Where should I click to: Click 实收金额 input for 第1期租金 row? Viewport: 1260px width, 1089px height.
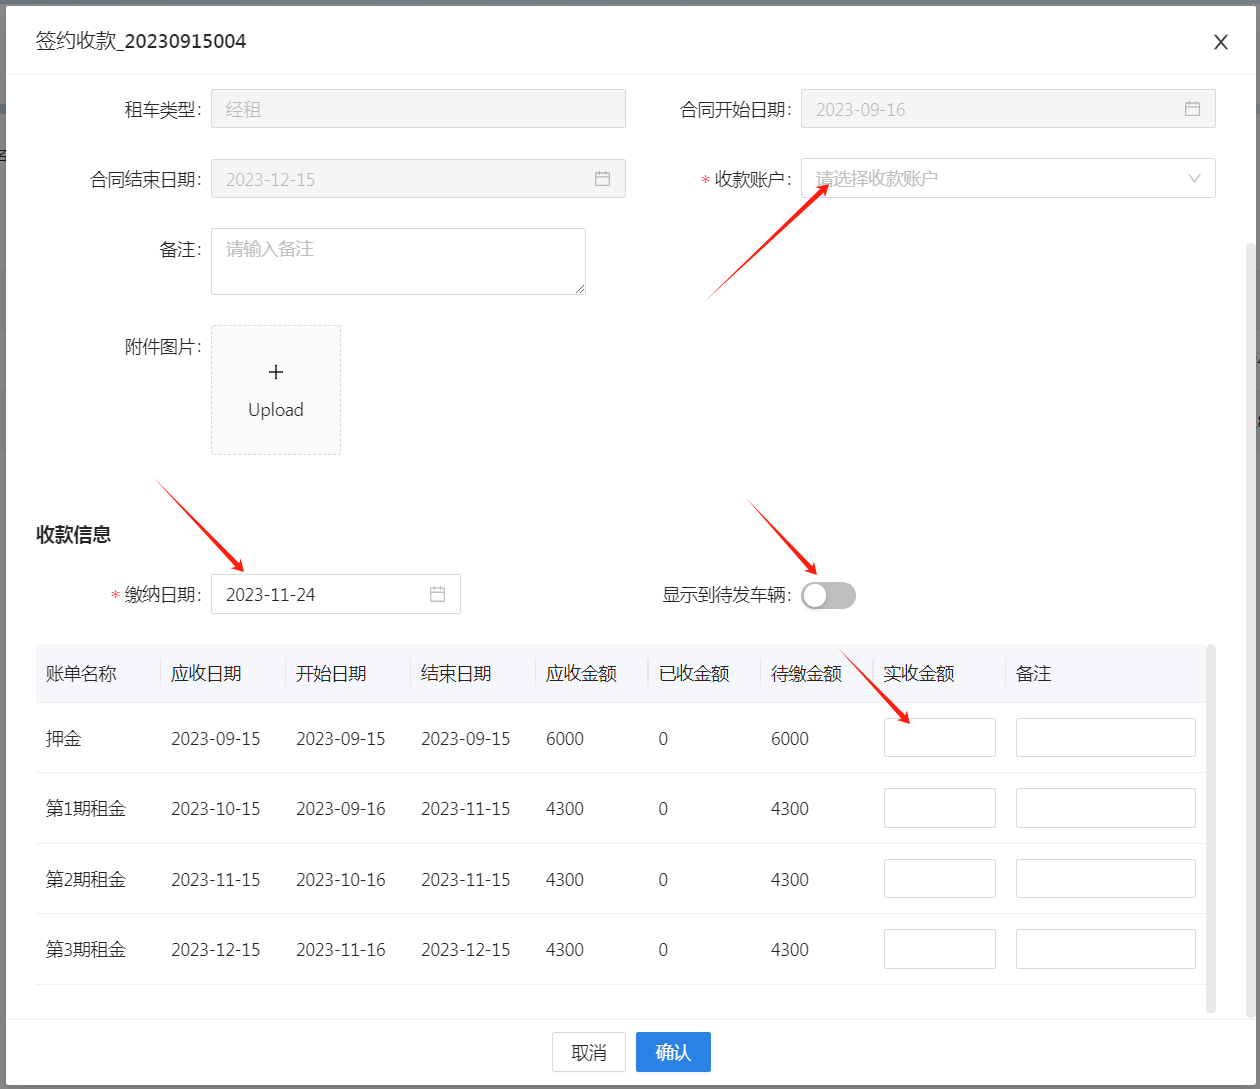click(939, 808)
